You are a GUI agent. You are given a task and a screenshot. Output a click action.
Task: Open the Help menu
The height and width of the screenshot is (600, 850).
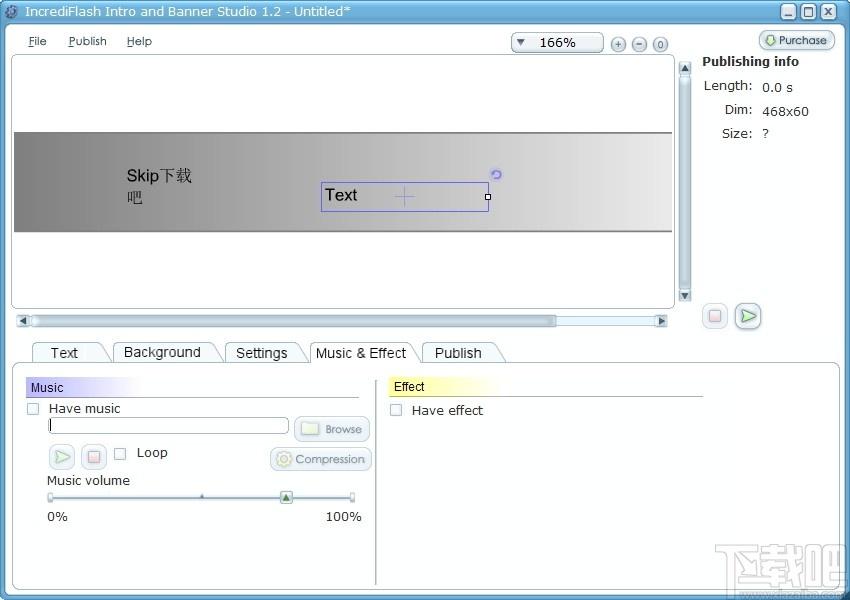[x=139, y=41]
